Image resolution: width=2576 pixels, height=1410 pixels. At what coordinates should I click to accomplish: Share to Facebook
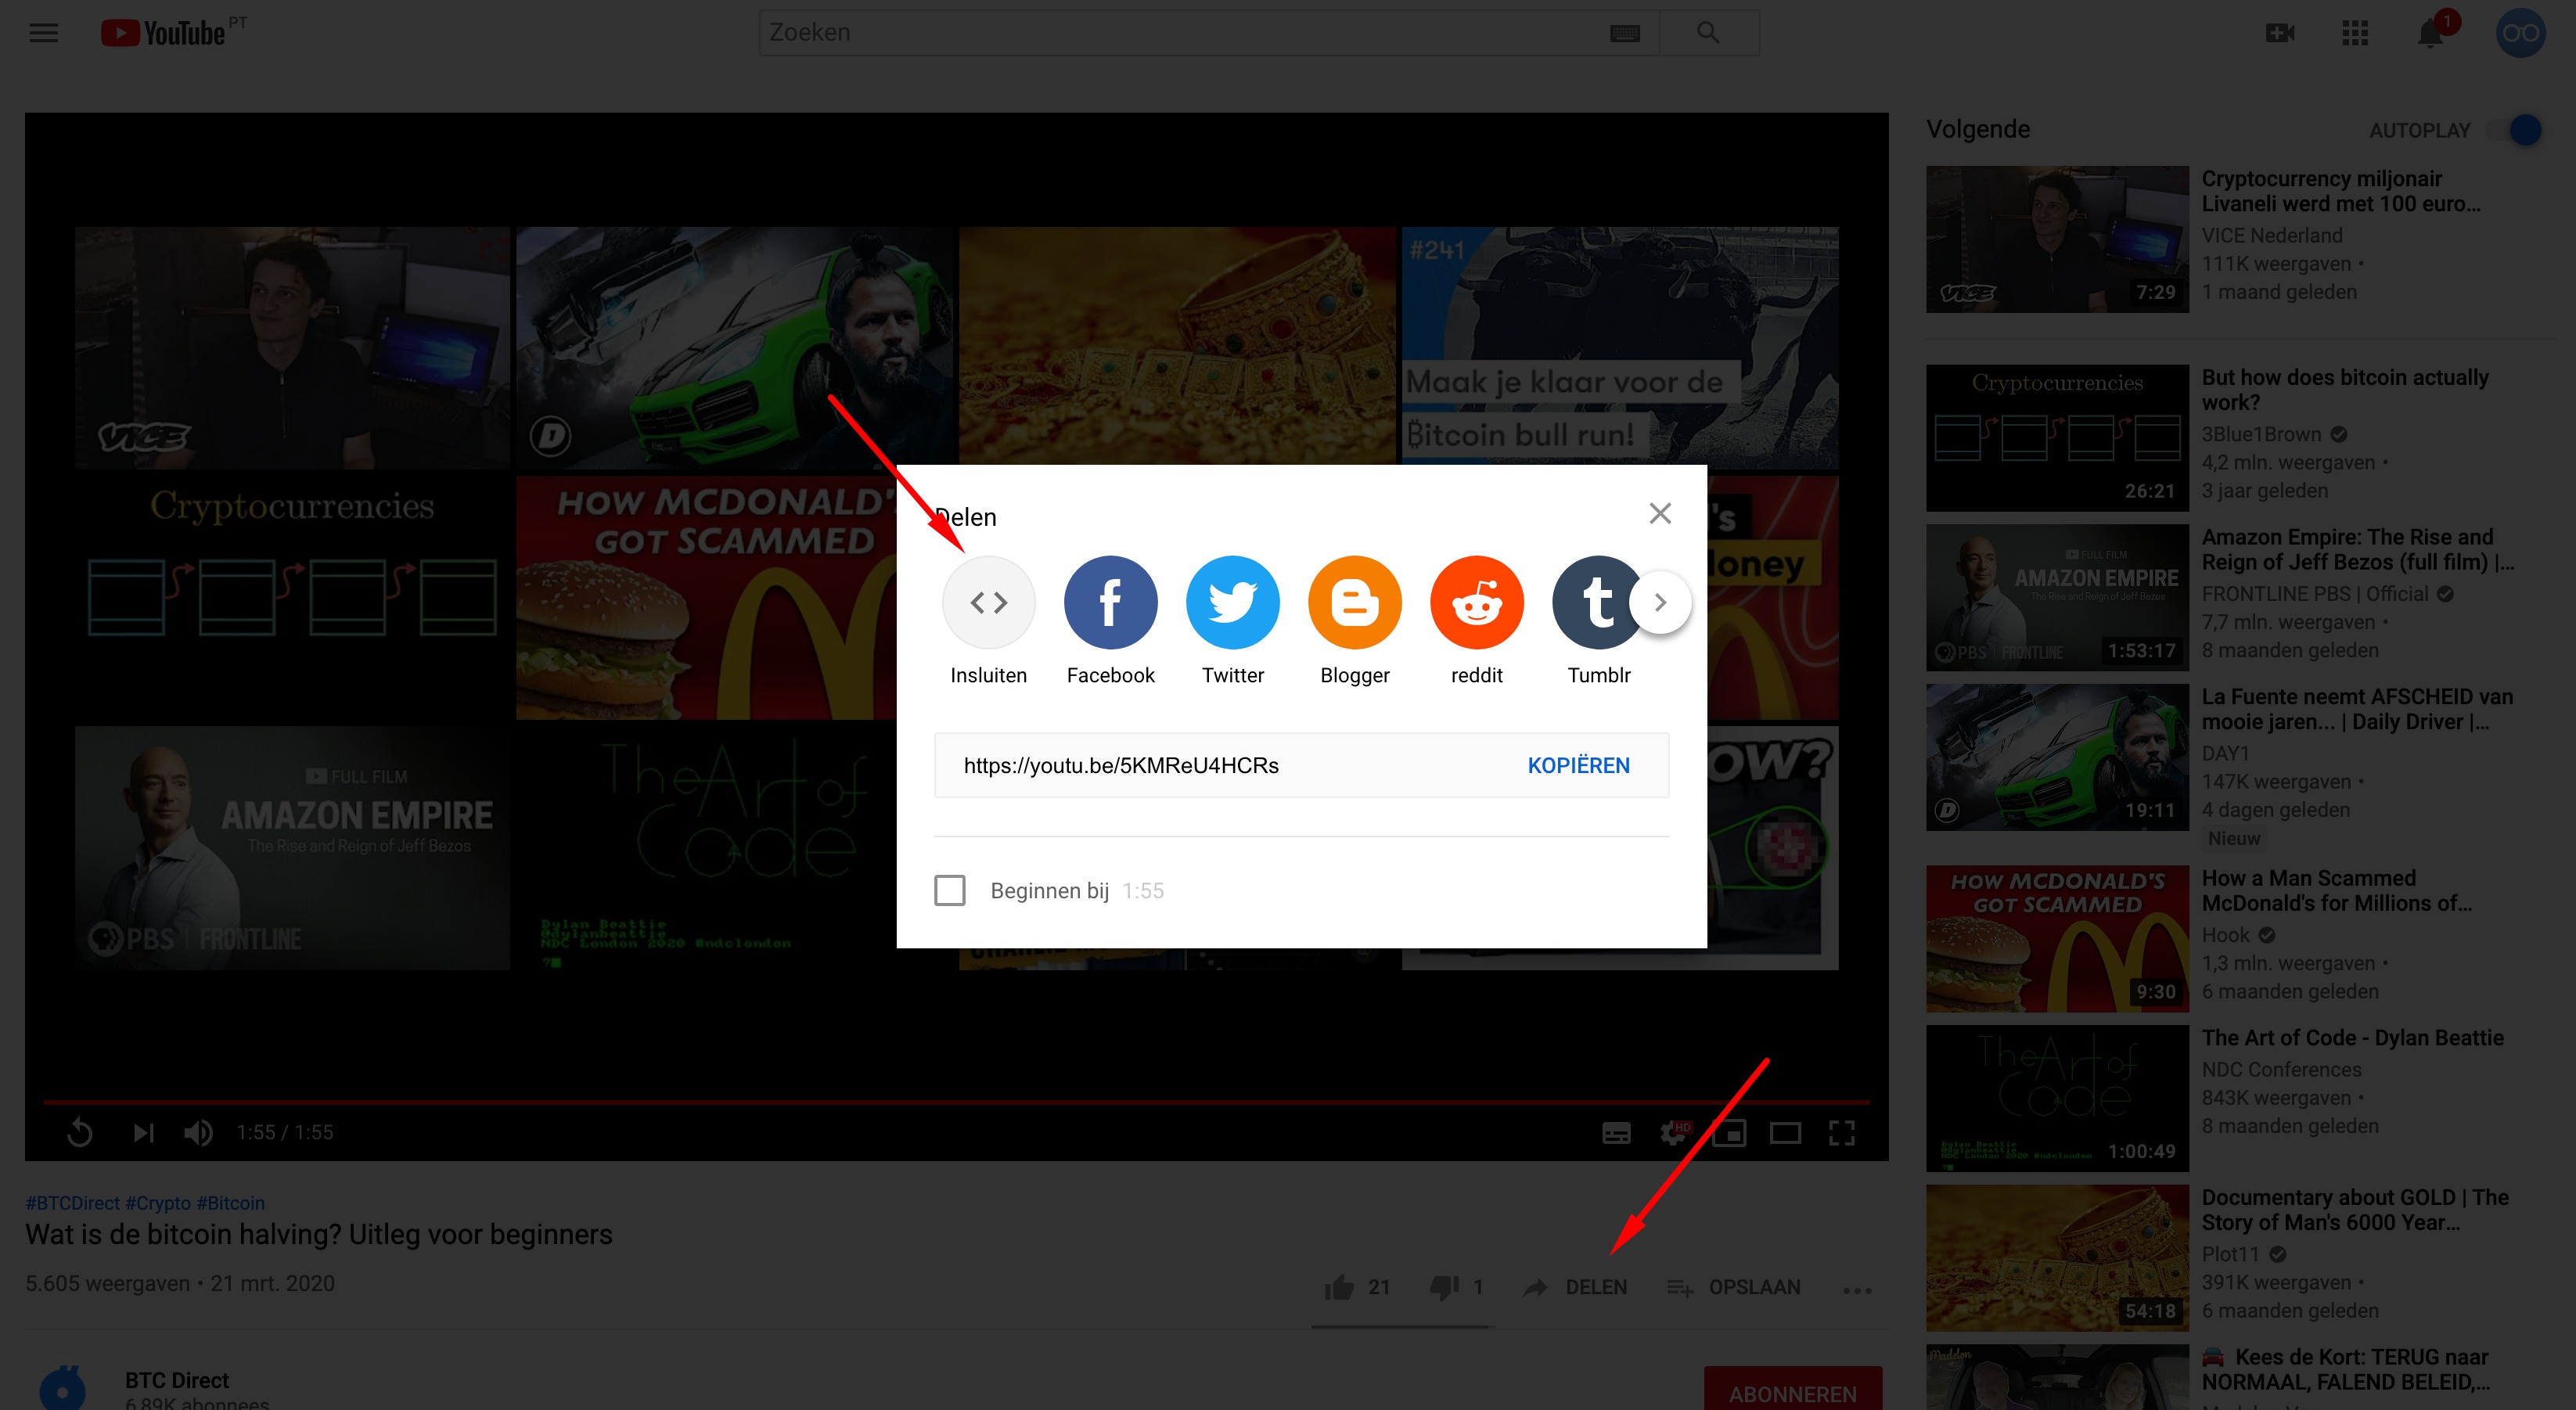click(x=1110, y=602)
